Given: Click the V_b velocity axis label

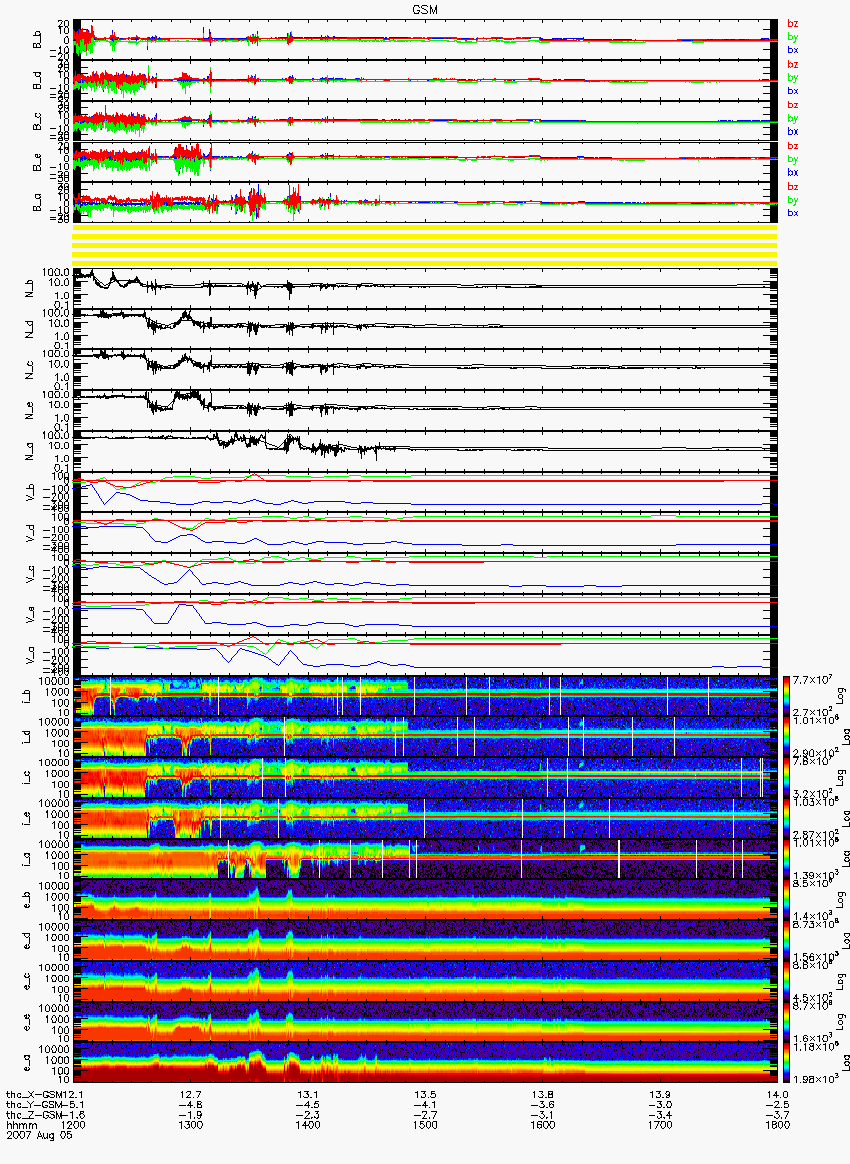Looking at the screenshot, I should click(x=30, y=492).
